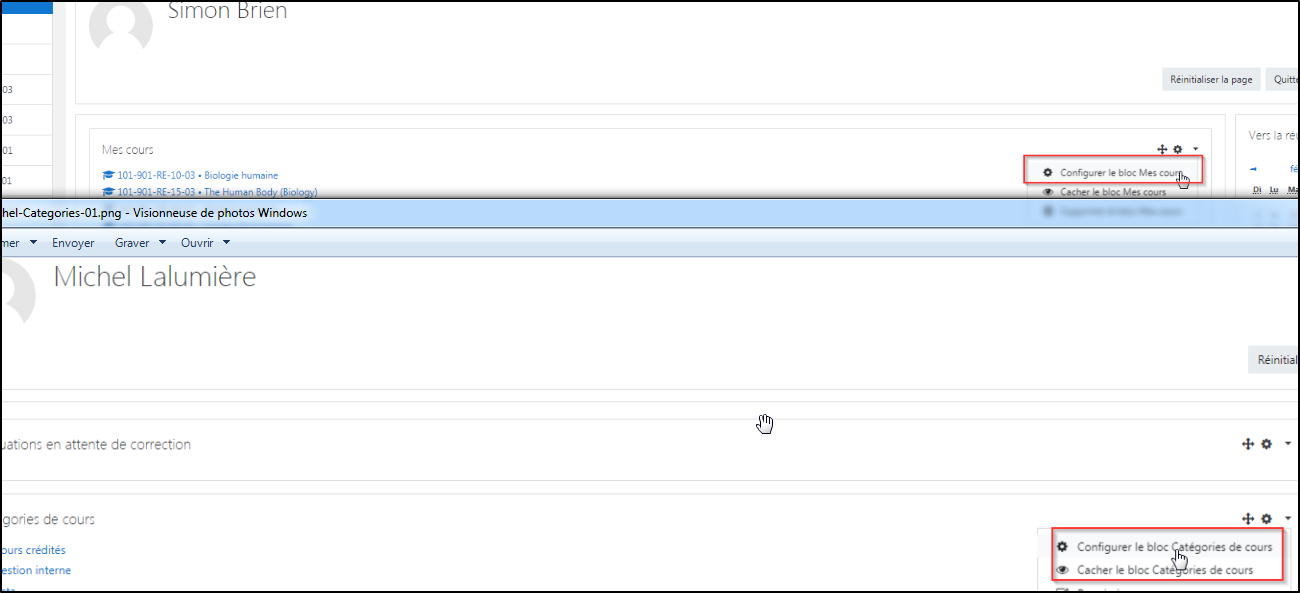Viewport: 1300px width, 593px height.
Task: Click the move icon of Catégories de cours block
Action: pyautogui.click(x=1248, y=519)
